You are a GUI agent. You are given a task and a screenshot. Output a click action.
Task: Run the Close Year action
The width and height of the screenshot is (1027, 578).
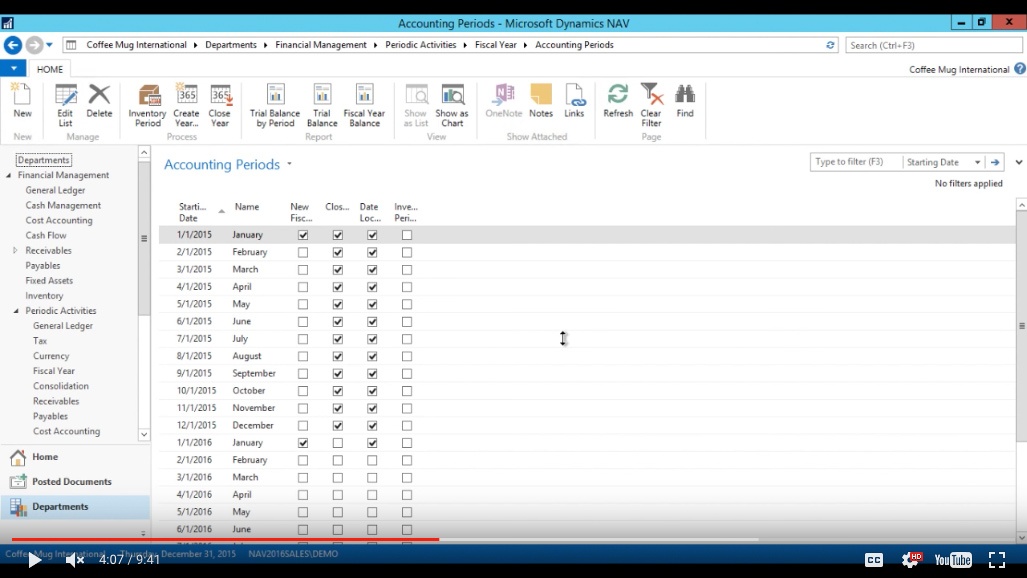pos(220,105)
